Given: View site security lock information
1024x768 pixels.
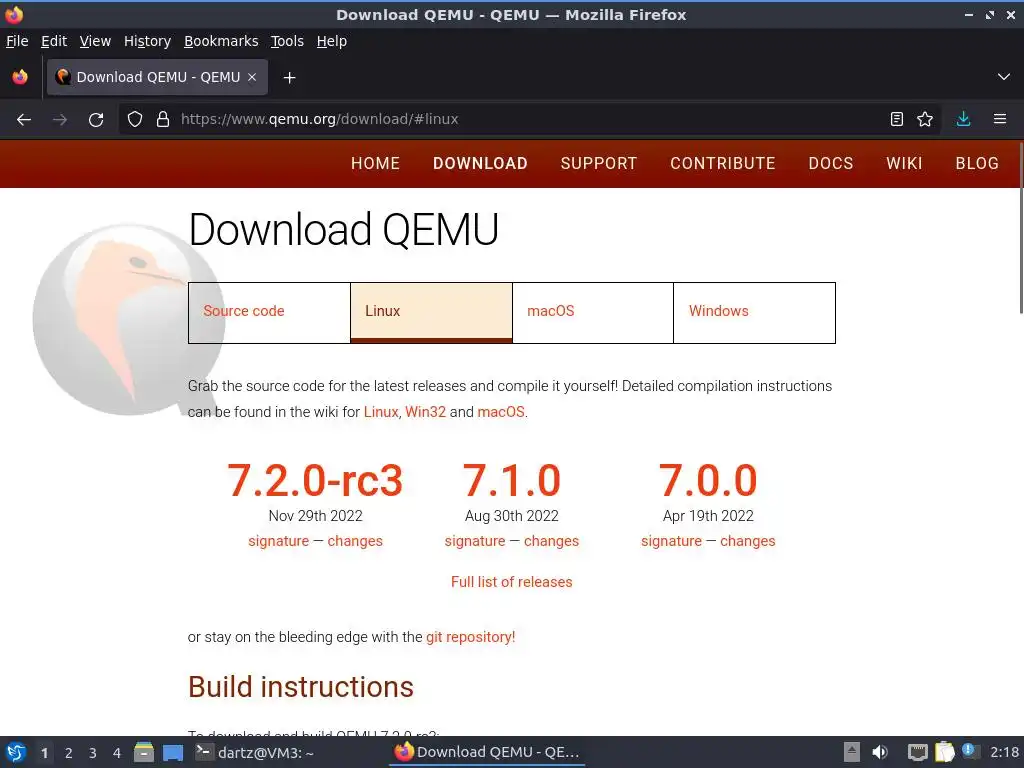Looking at the screenshot, I should point(163,120).
